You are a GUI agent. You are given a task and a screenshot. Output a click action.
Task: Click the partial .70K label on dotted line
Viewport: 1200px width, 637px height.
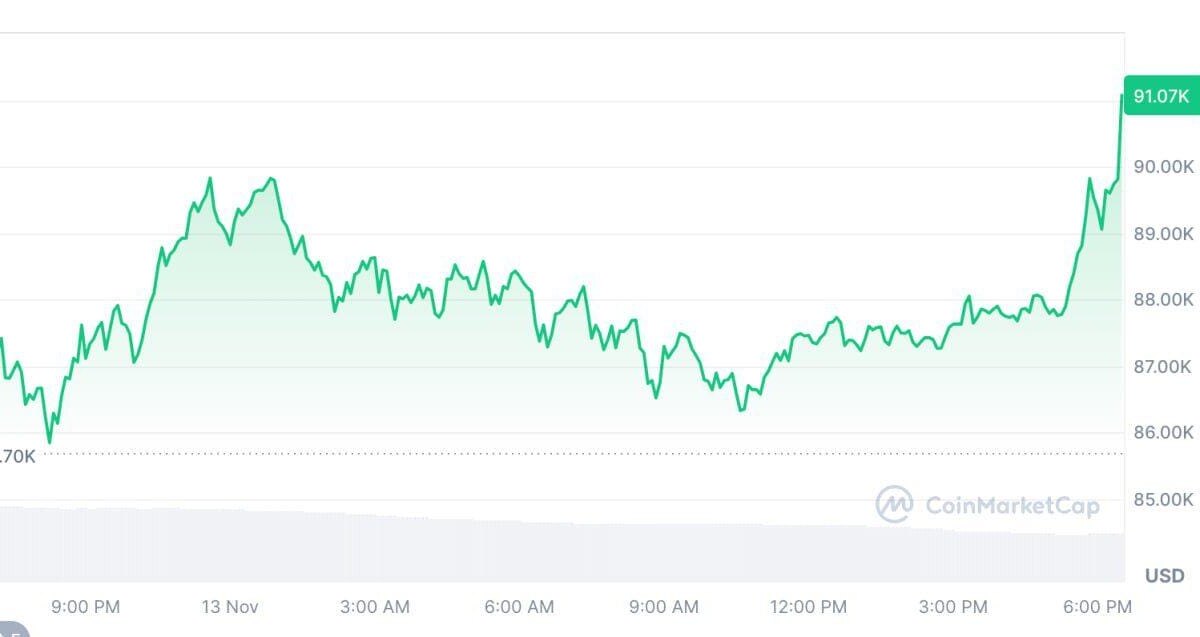(18, 456)
